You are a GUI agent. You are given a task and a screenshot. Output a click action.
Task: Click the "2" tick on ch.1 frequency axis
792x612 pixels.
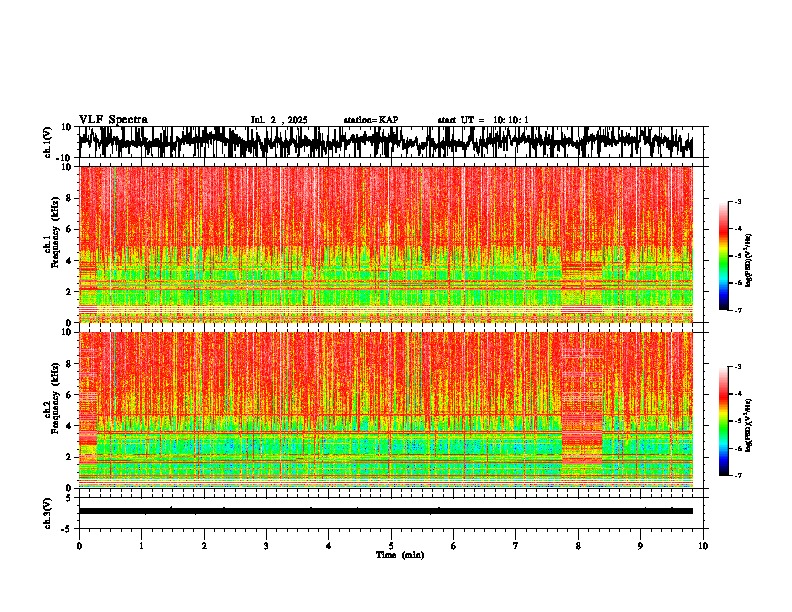[x=70, y=291]
